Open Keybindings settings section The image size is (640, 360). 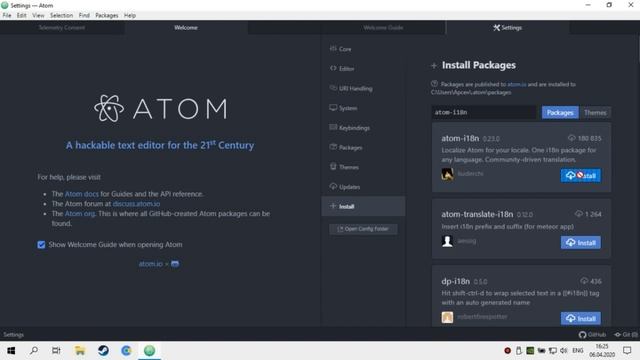pos(364,128)
